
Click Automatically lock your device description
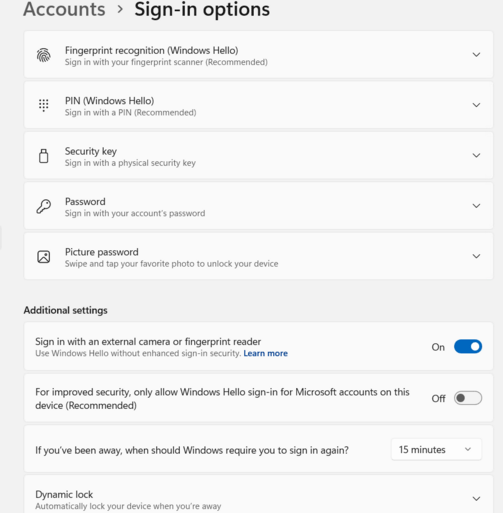128,506
